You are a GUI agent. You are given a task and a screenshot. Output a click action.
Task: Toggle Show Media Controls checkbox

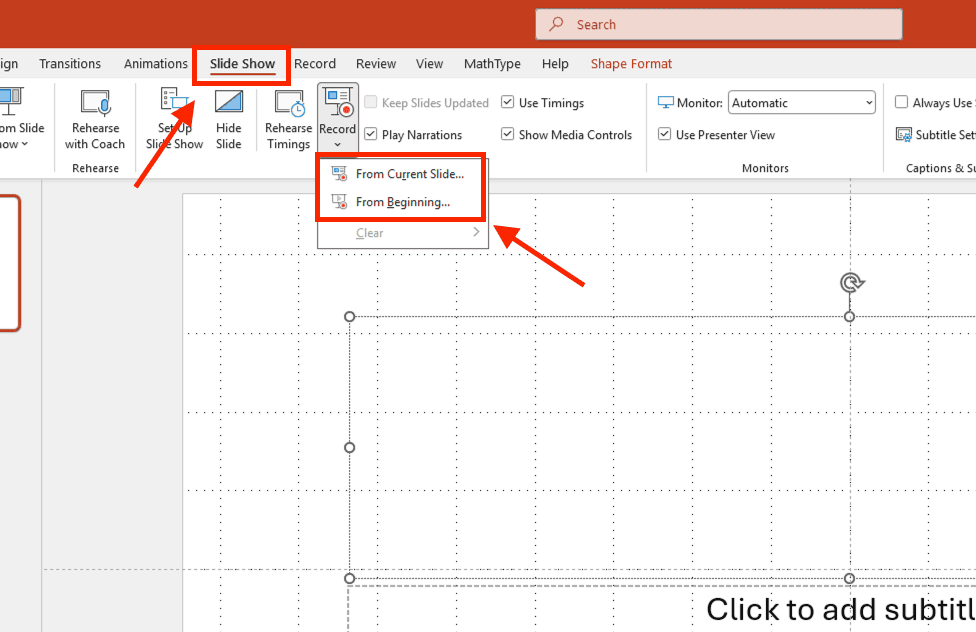pos(508,134)
